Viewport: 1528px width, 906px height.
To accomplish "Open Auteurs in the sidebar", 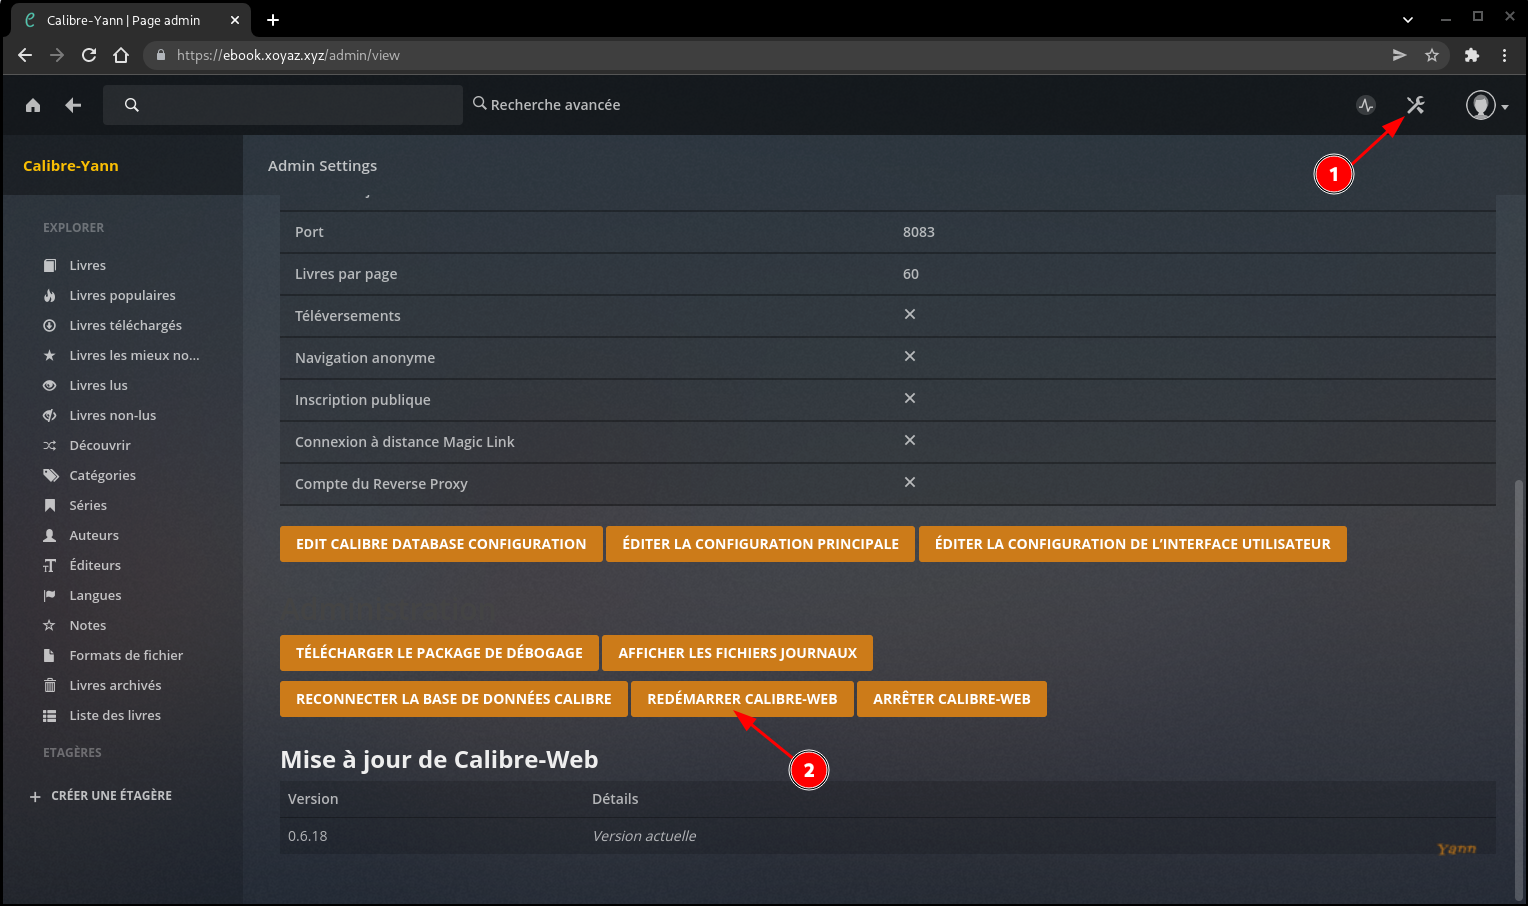I will (x=94, y=535).
